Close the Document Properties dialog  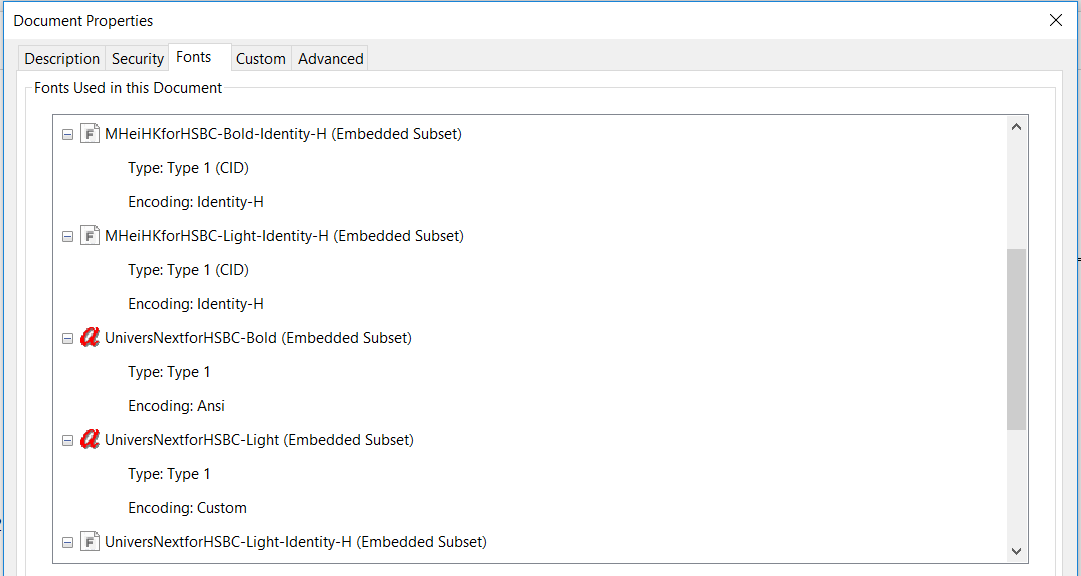(x=1056, y=20)
